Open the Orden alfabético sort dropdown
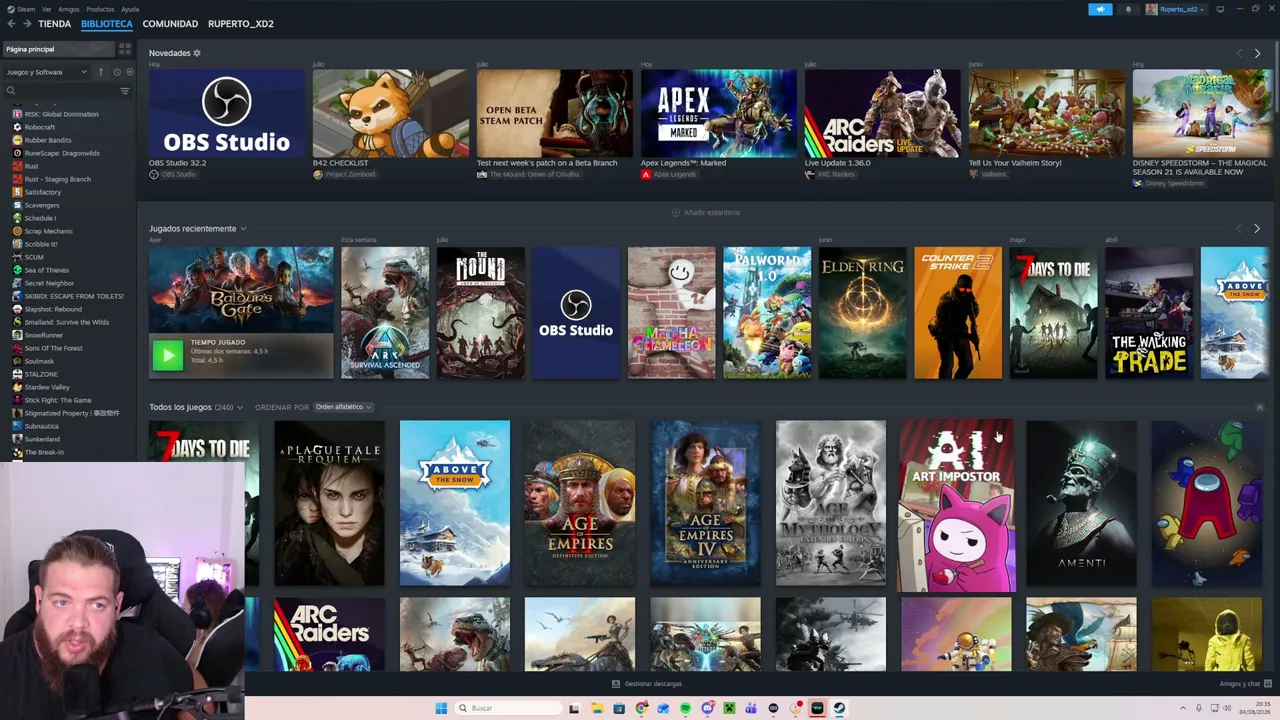This screenshot has width=1280, height=720. (x=343, y=407)
